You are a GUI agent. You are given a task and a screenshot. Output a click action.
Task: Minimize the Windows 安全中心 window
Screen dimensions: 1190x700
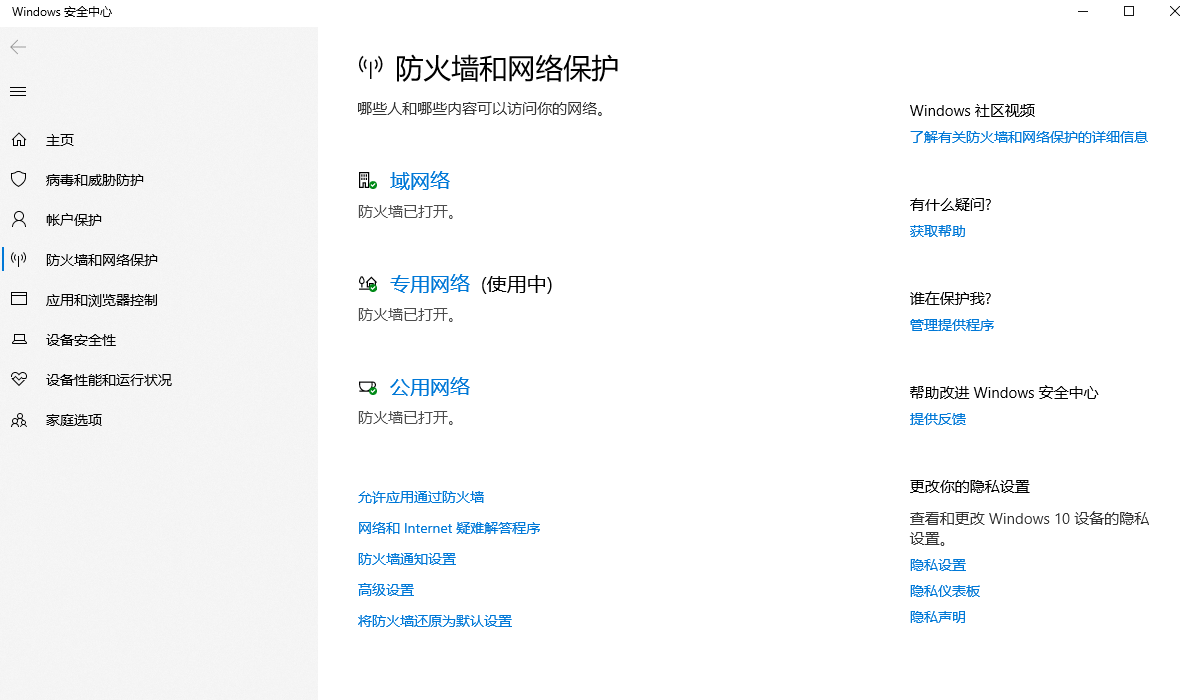pyautogui.click(x=1083, y=11)
